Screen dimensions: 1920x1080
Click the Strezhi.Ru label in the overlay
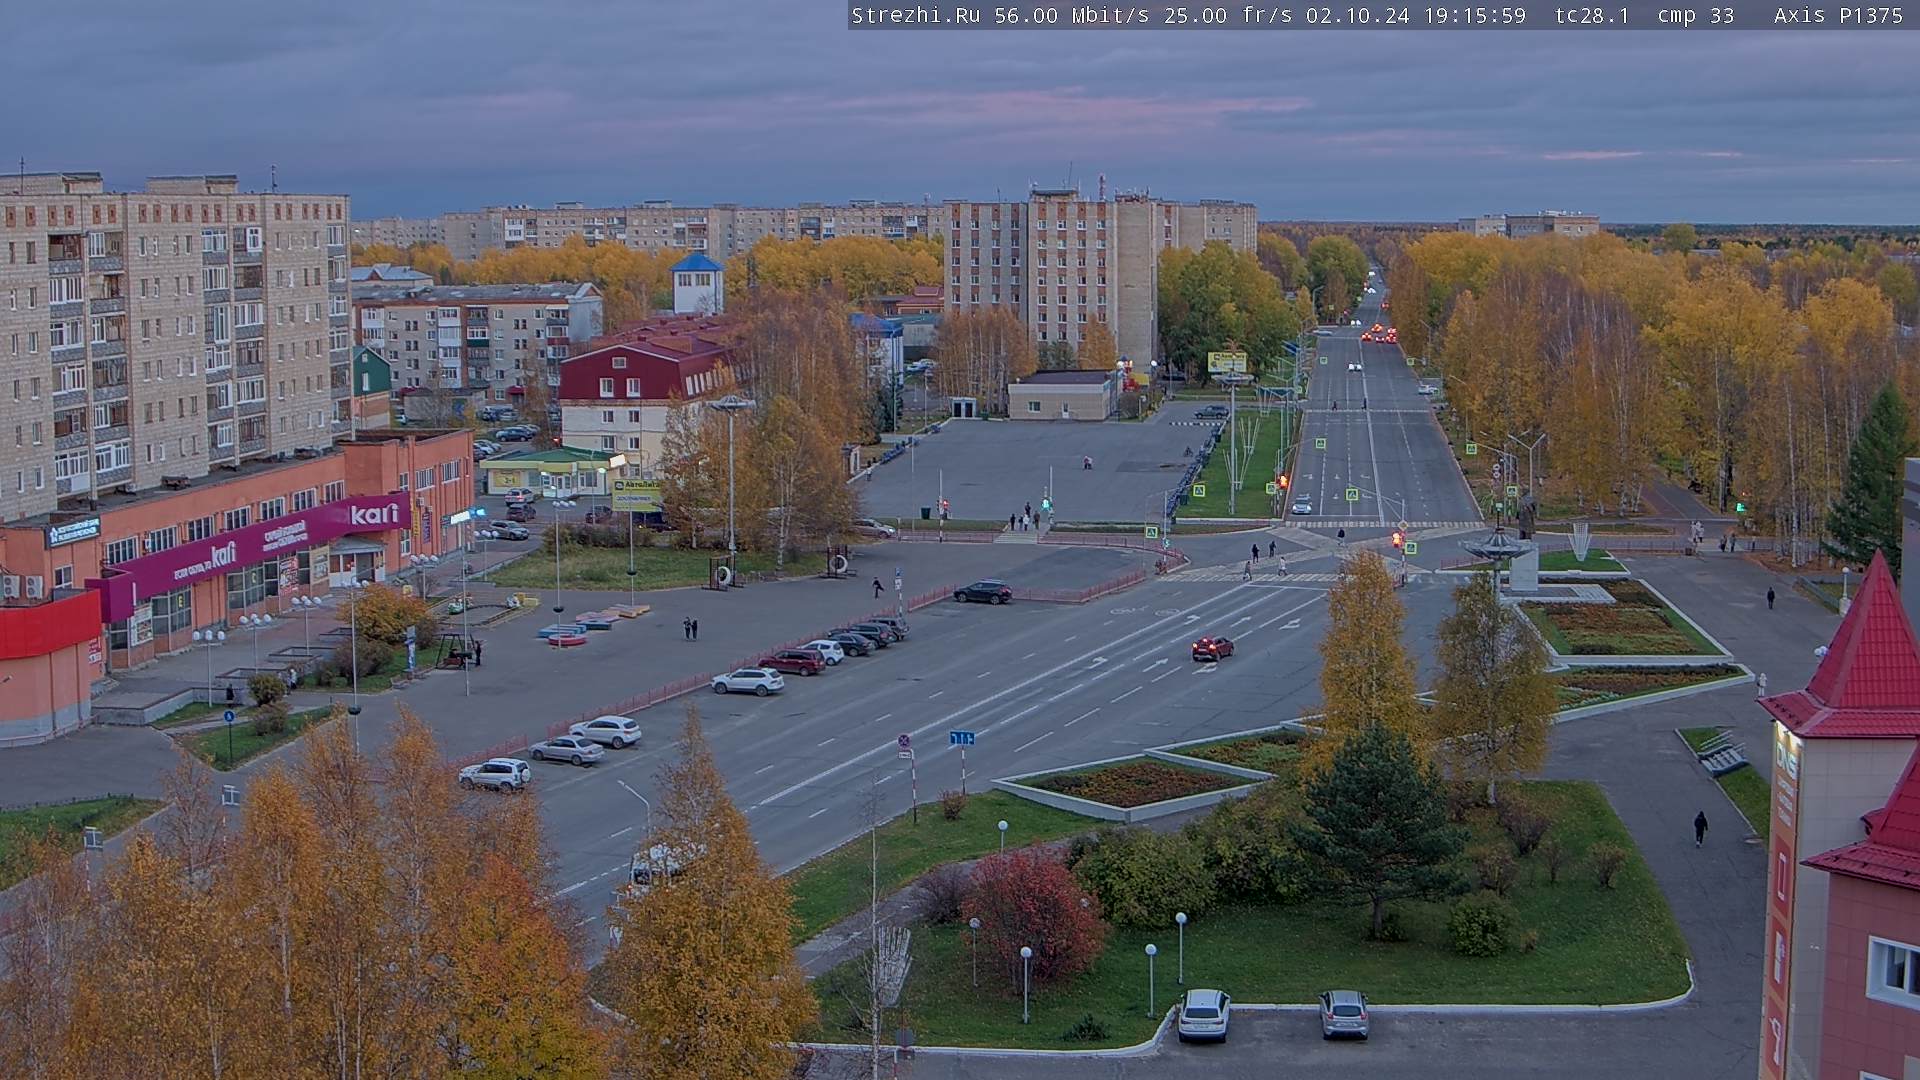(915, 16)
